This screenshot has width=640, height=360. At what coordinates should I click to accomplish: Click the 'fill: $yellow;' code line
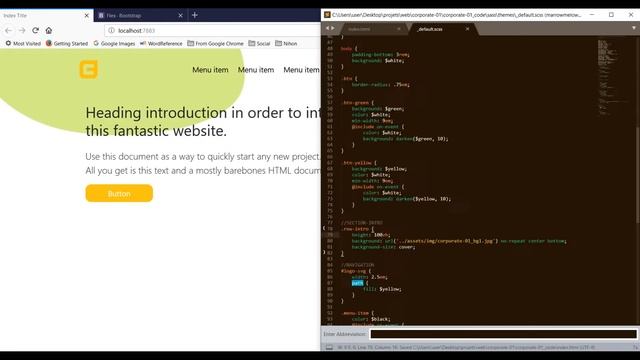point(382,289)
